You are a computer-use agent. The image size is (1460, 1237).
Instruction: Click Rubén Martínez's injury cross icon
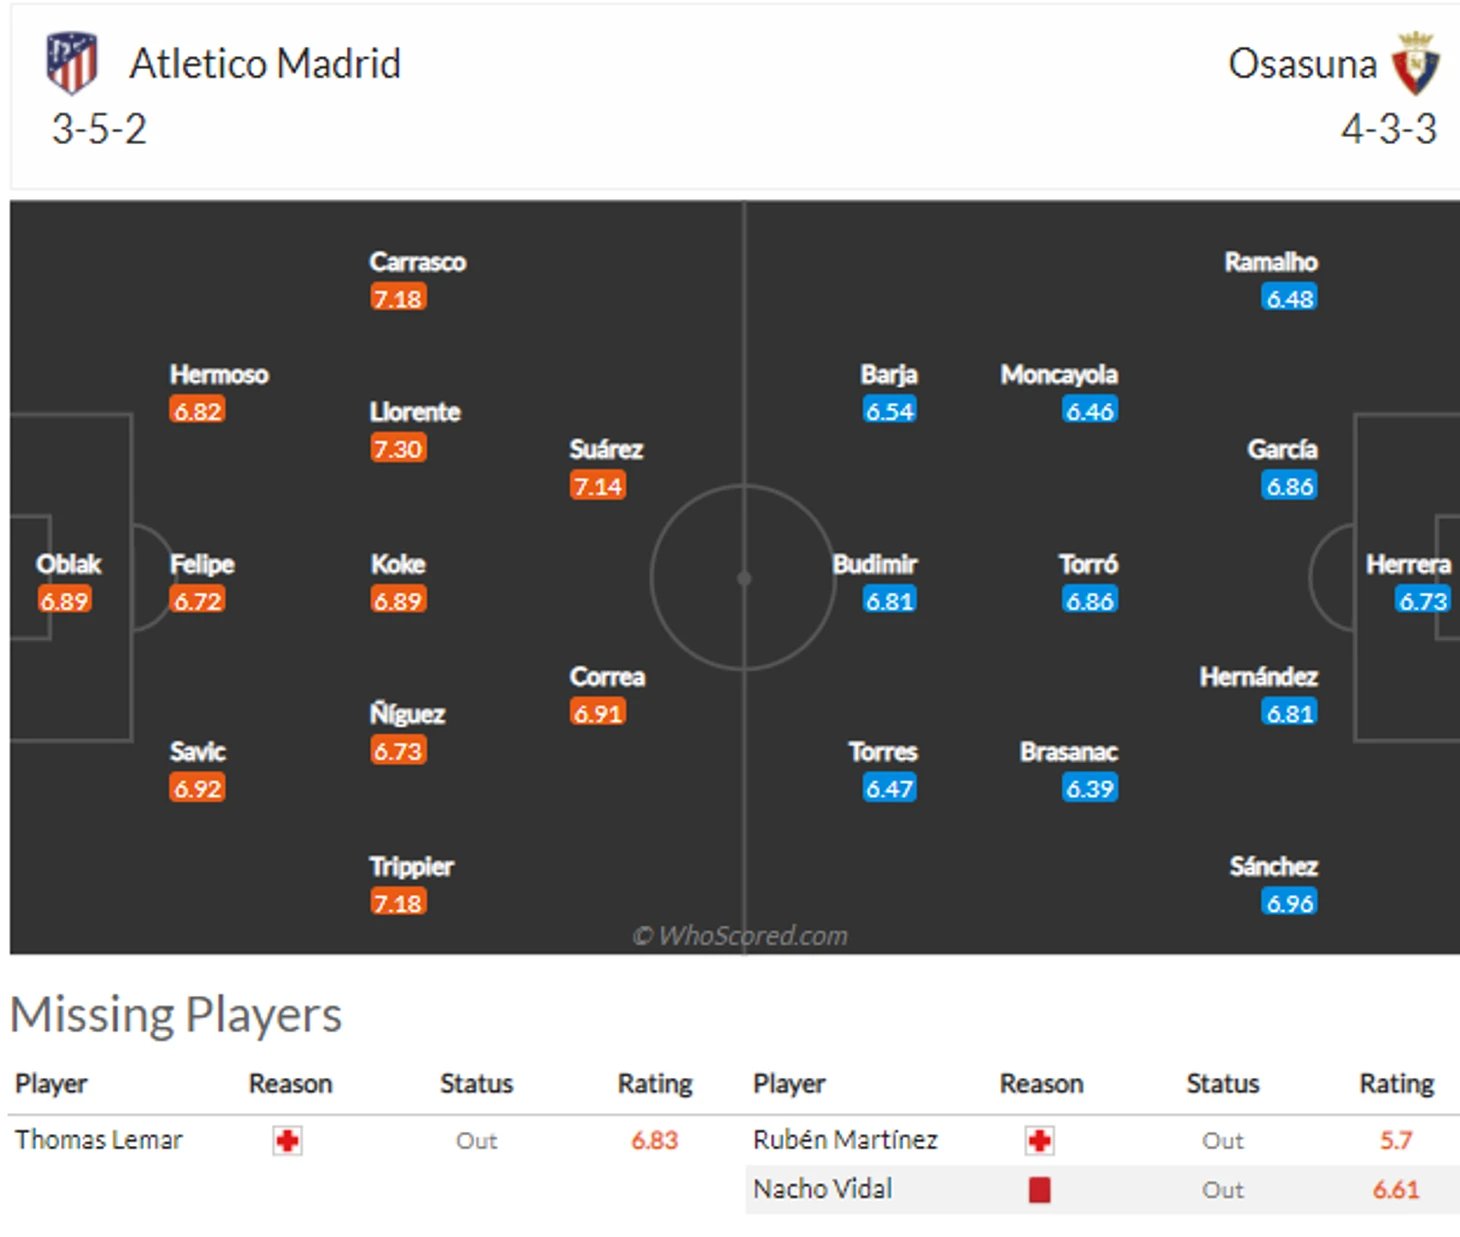coord(1040,1141)
